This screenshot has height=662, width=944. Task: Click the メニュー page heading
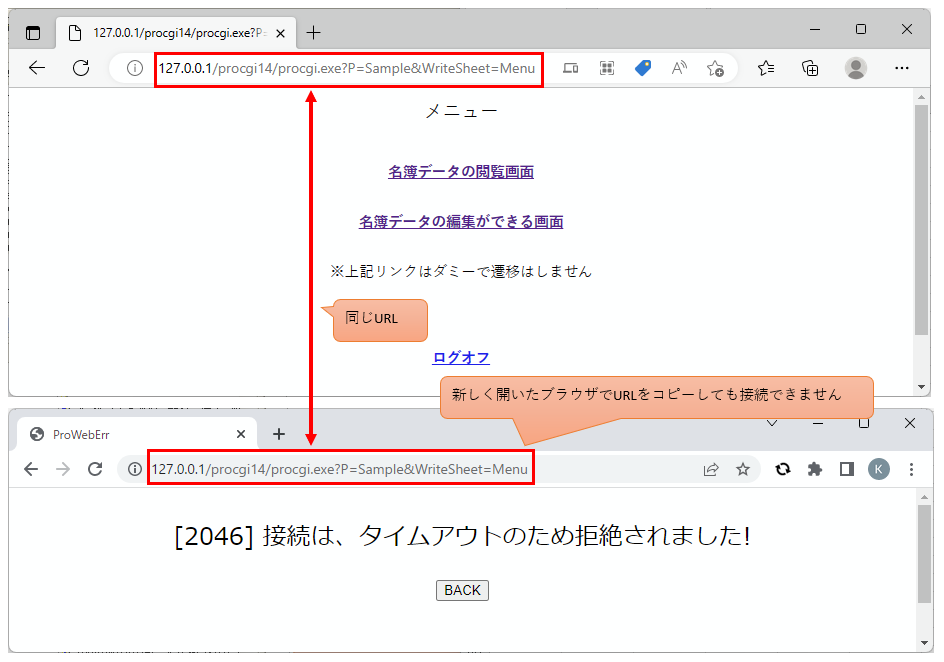coord(461,111)
